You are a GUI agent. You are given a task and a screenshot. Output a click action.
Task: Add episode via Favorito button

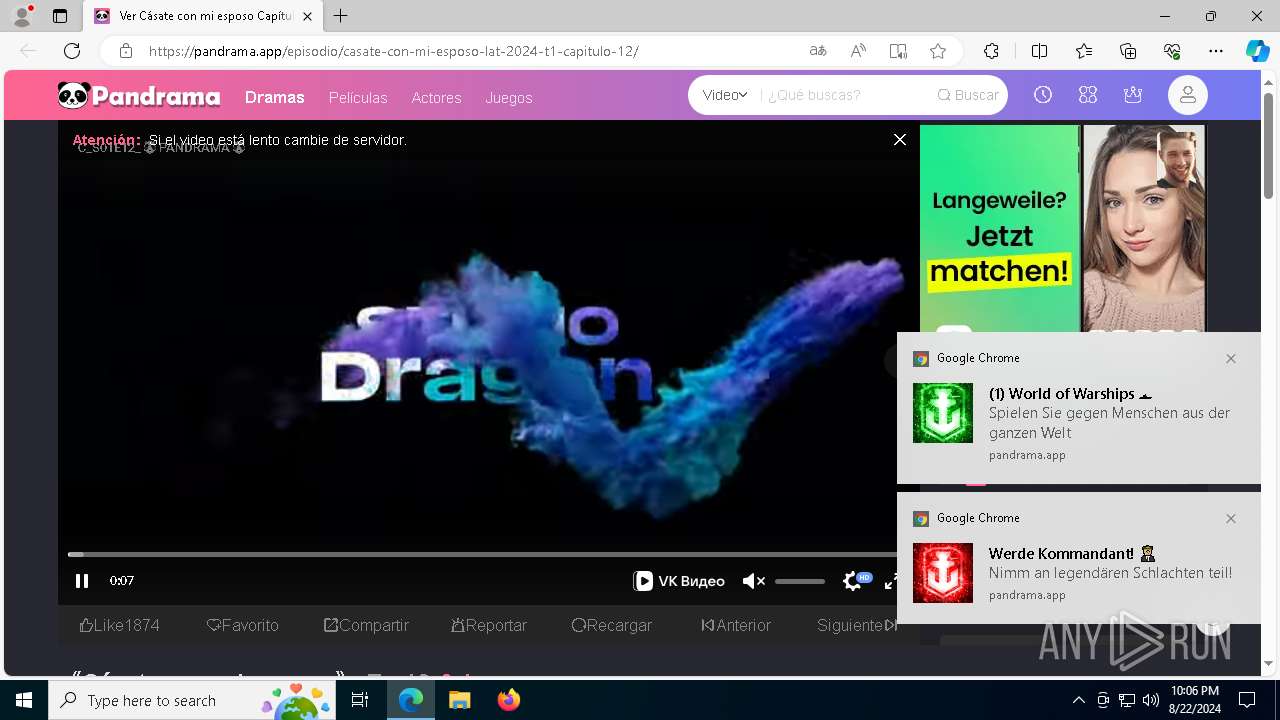click(242, 625)
